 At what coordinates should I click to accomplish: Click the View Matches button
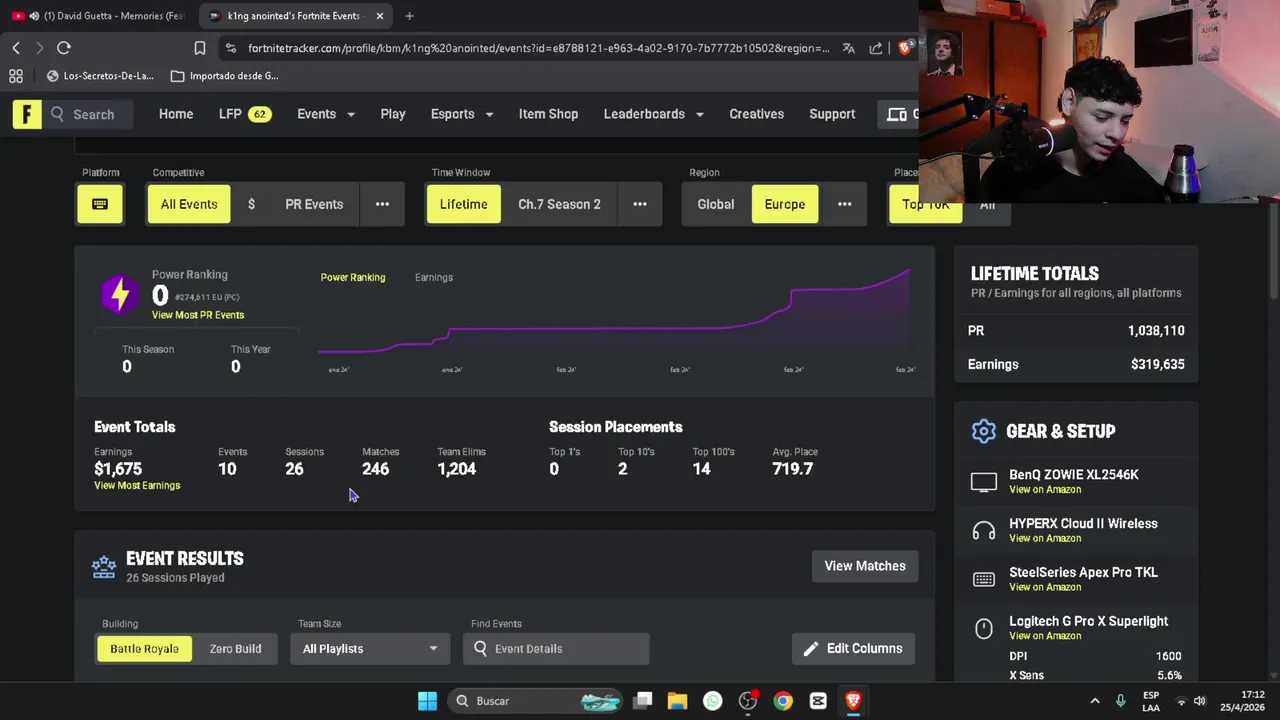pos(865,566)
